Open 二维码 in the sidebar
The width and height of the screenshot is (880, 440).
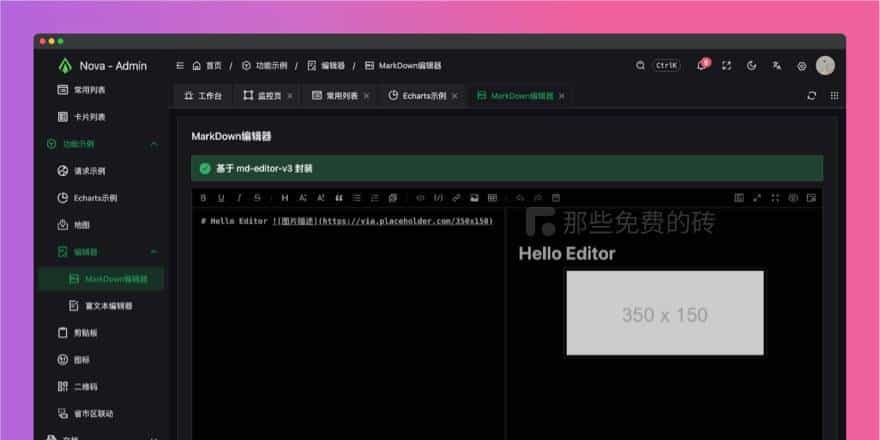[102, 387]
